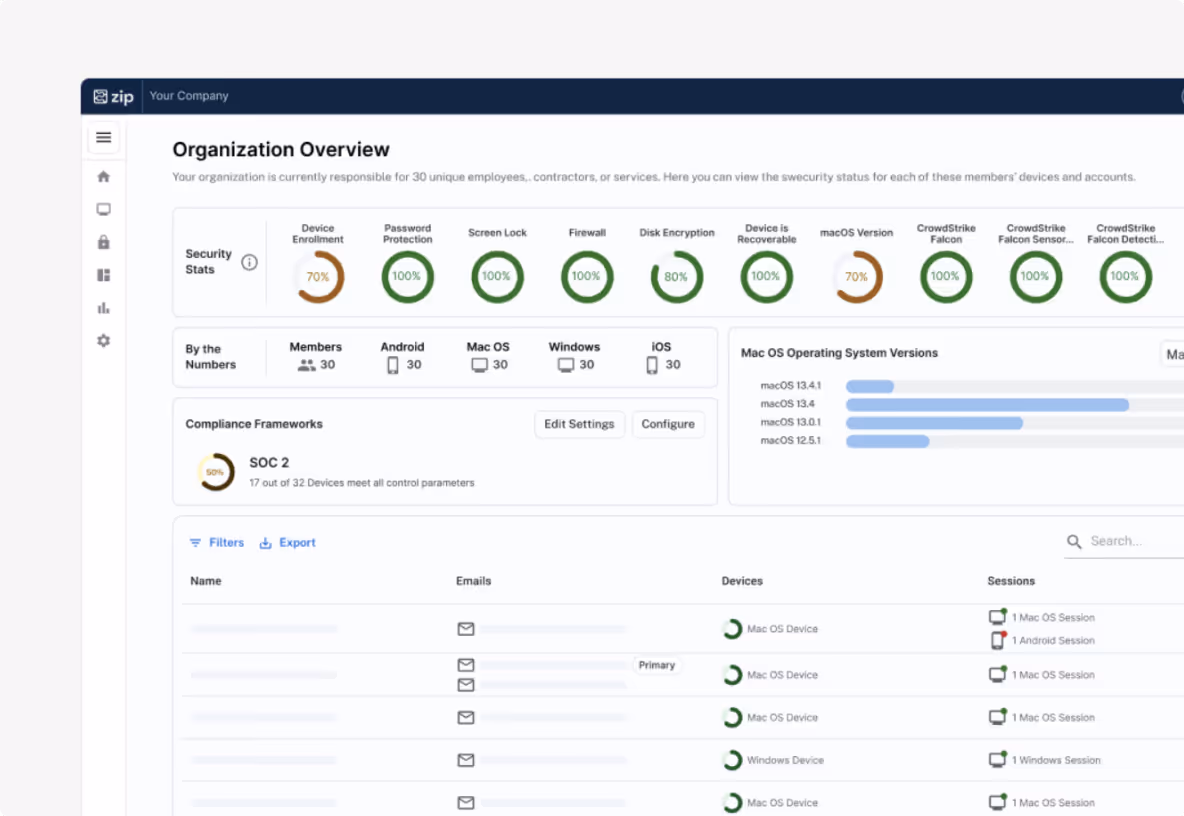Click the email icon in the first member row
Viewport: 1184px width, 816px height.
[x=466, y=629]
